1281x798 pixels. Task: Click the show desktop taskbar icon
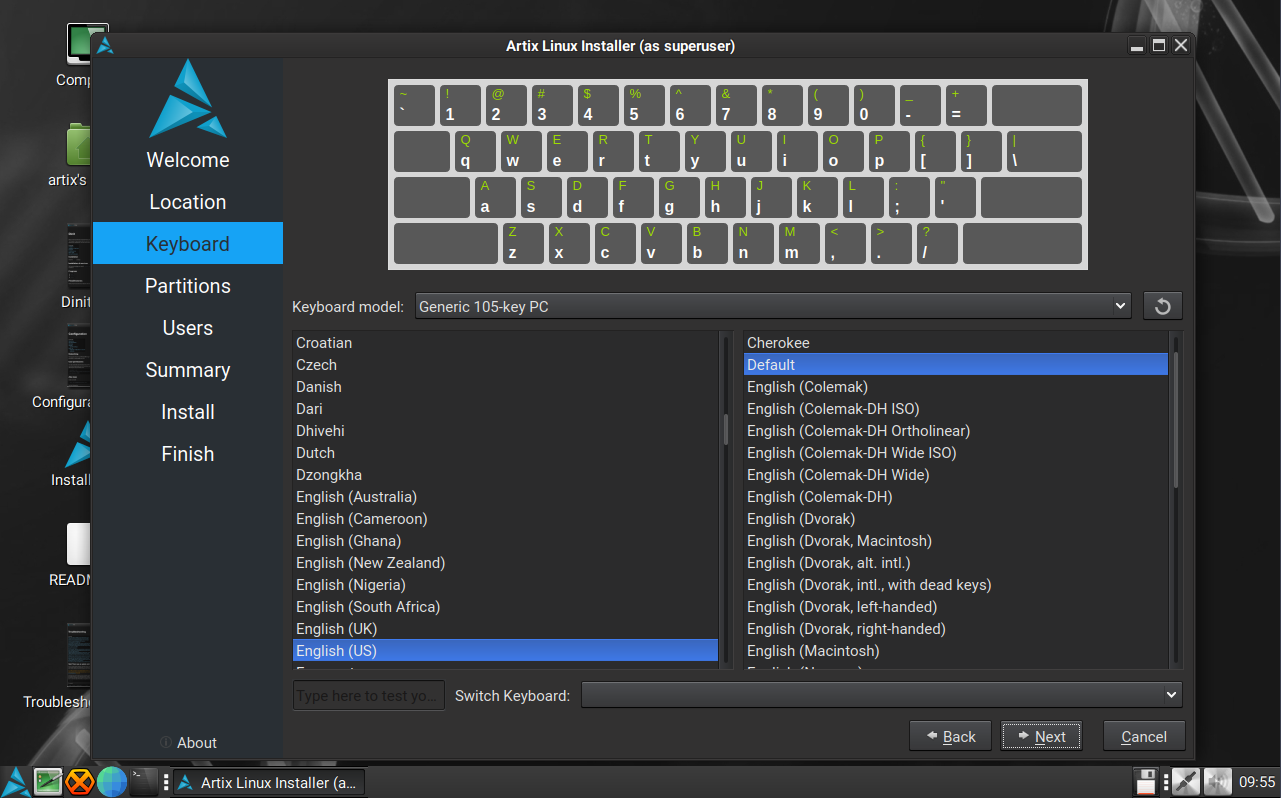(x=48, y=781)
